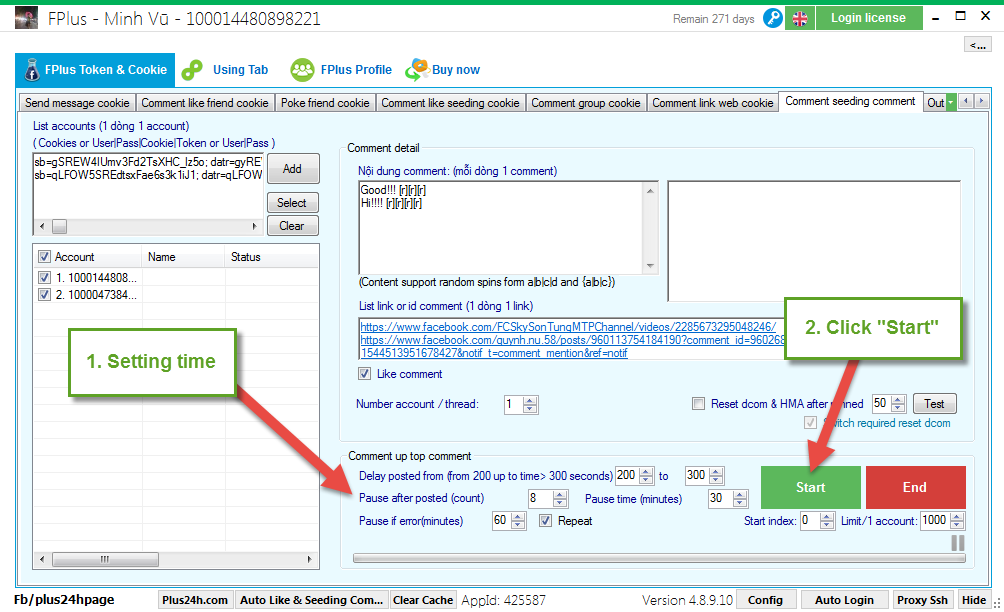Click the Clear Cache button
Screen dimensions: 1004x612
(423, 600)
